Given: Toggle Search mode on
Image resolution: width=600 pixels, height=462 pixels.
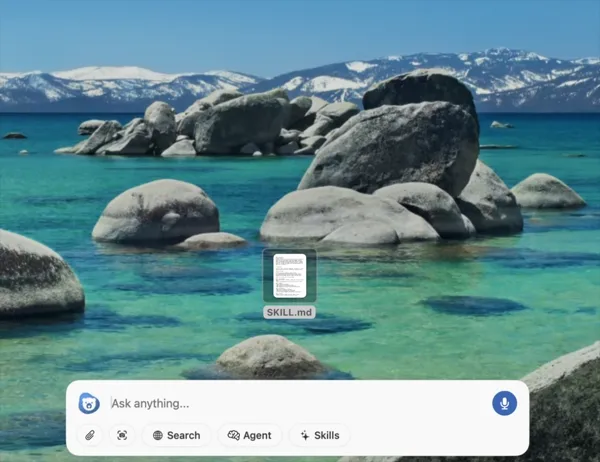Looking at the screenshot, I should [177, 435].
